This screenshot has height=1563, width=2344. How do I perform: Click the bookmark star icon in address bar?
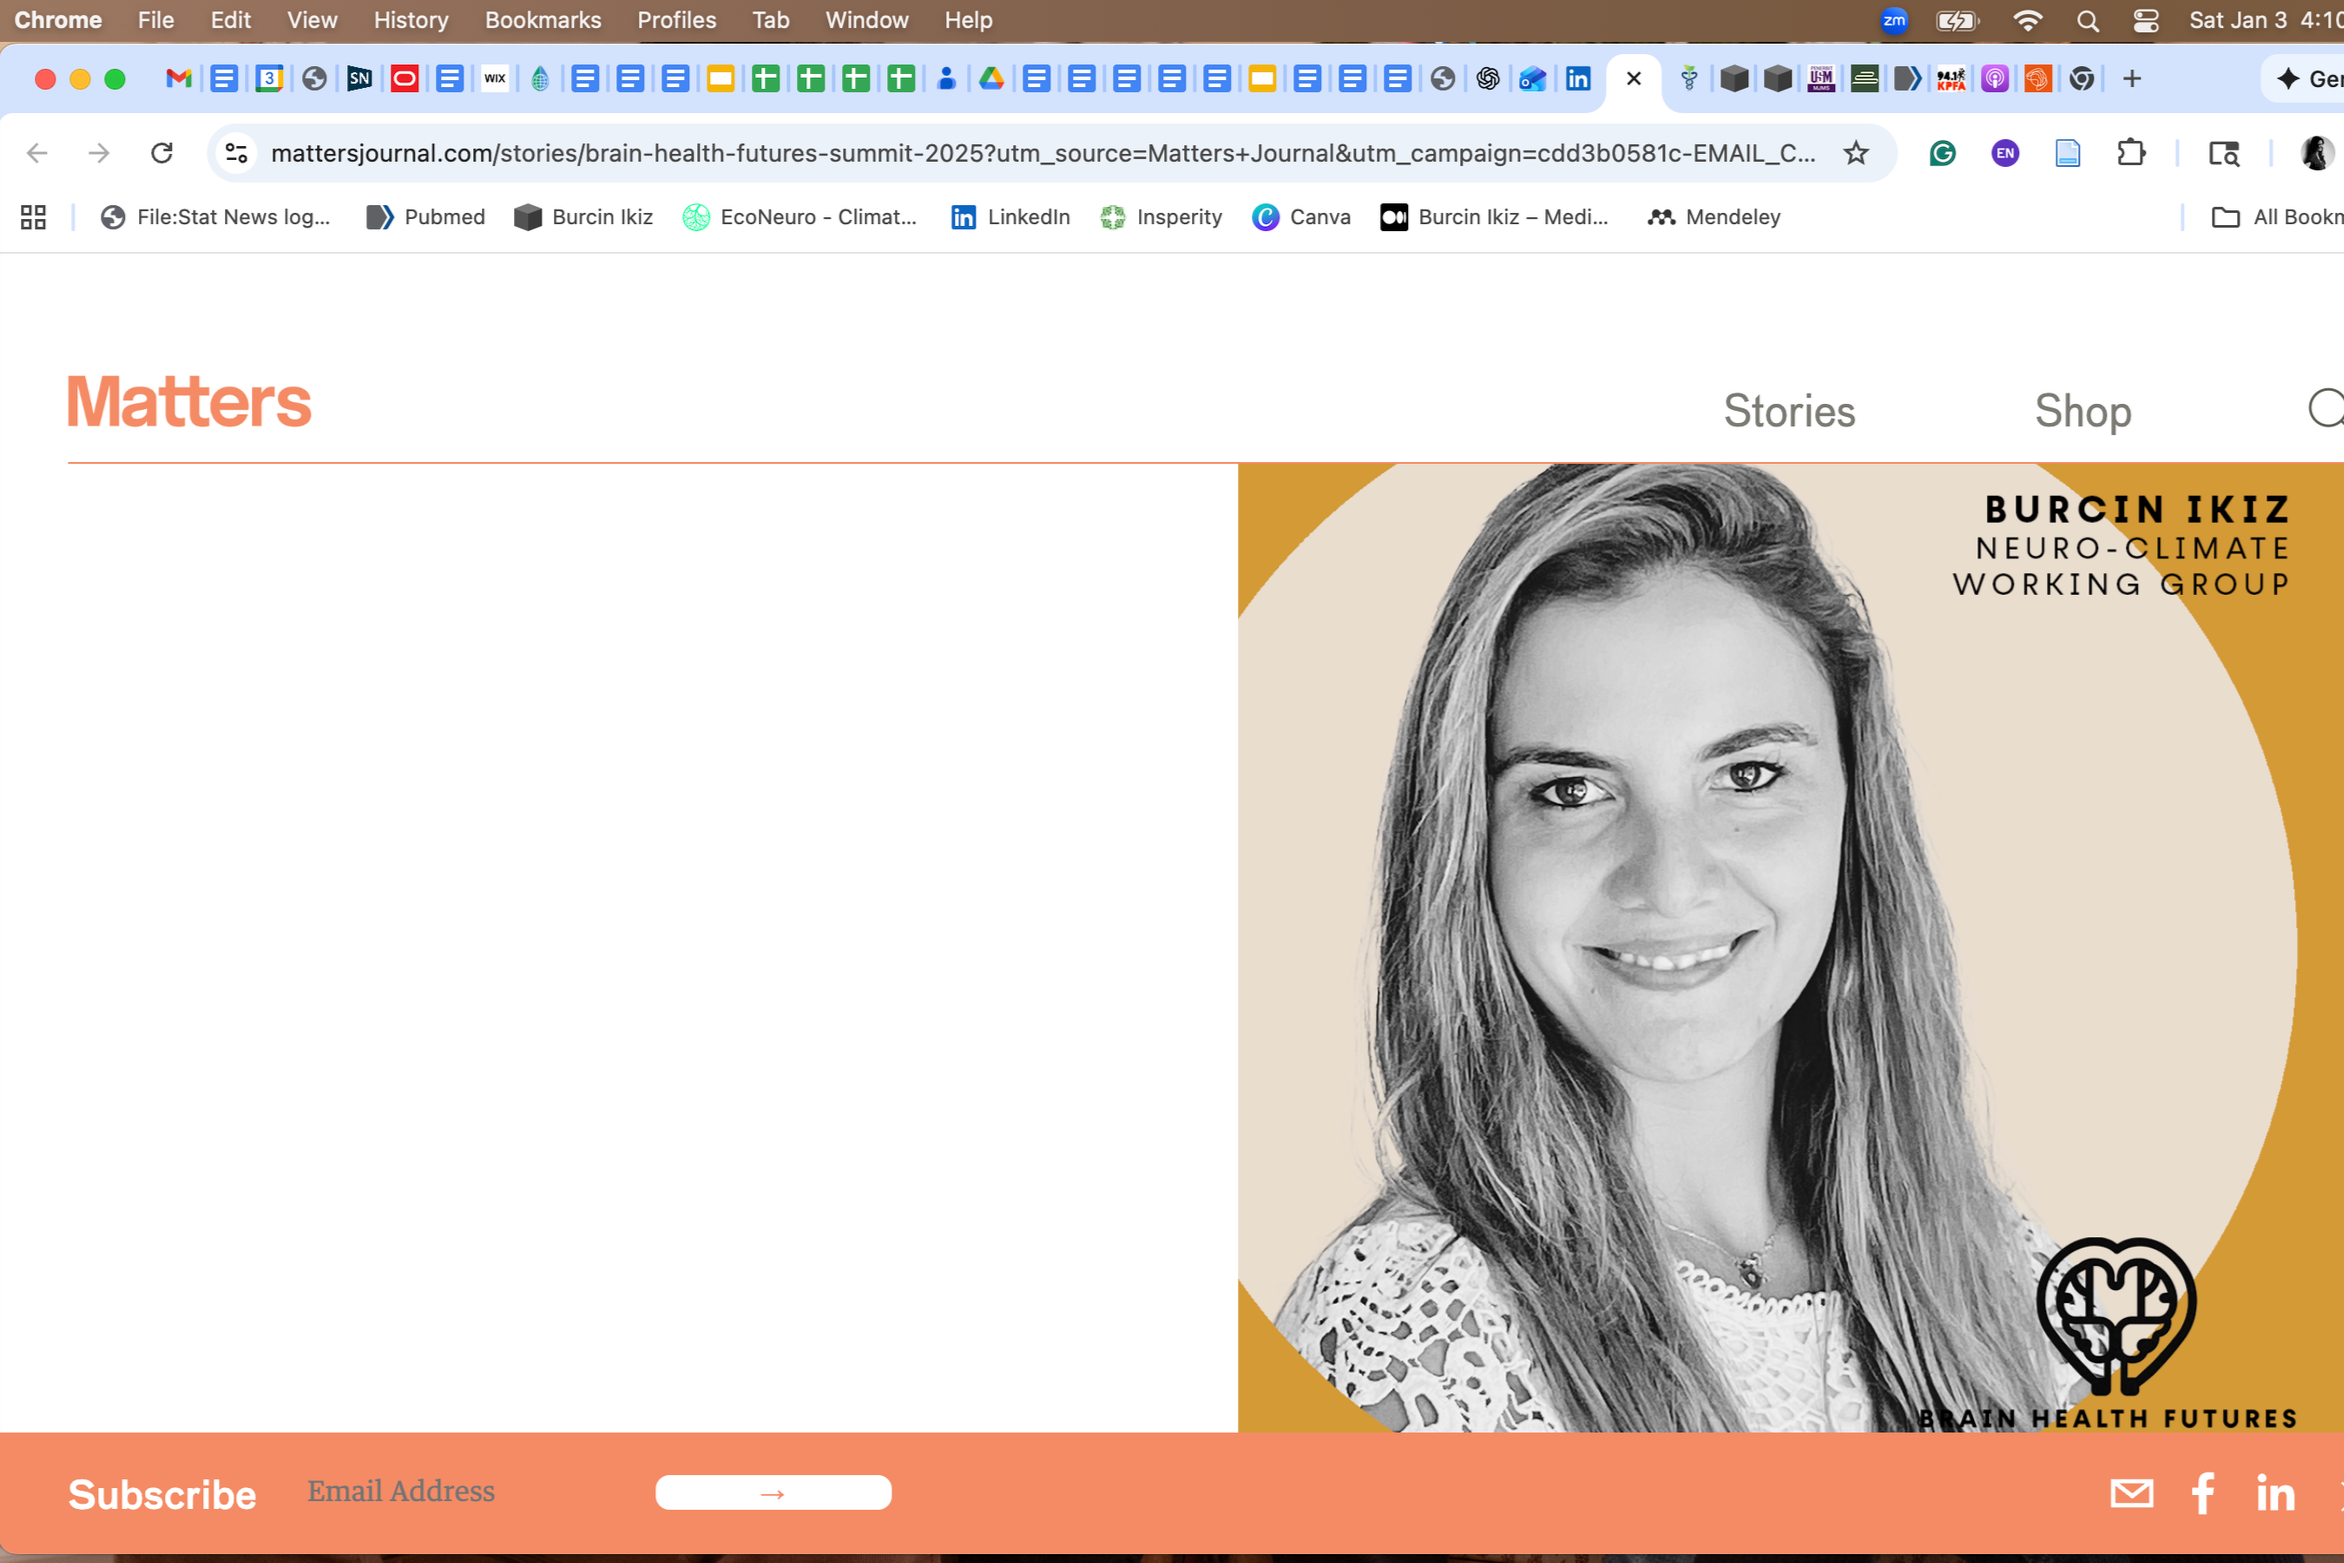tap(1856, 153)
